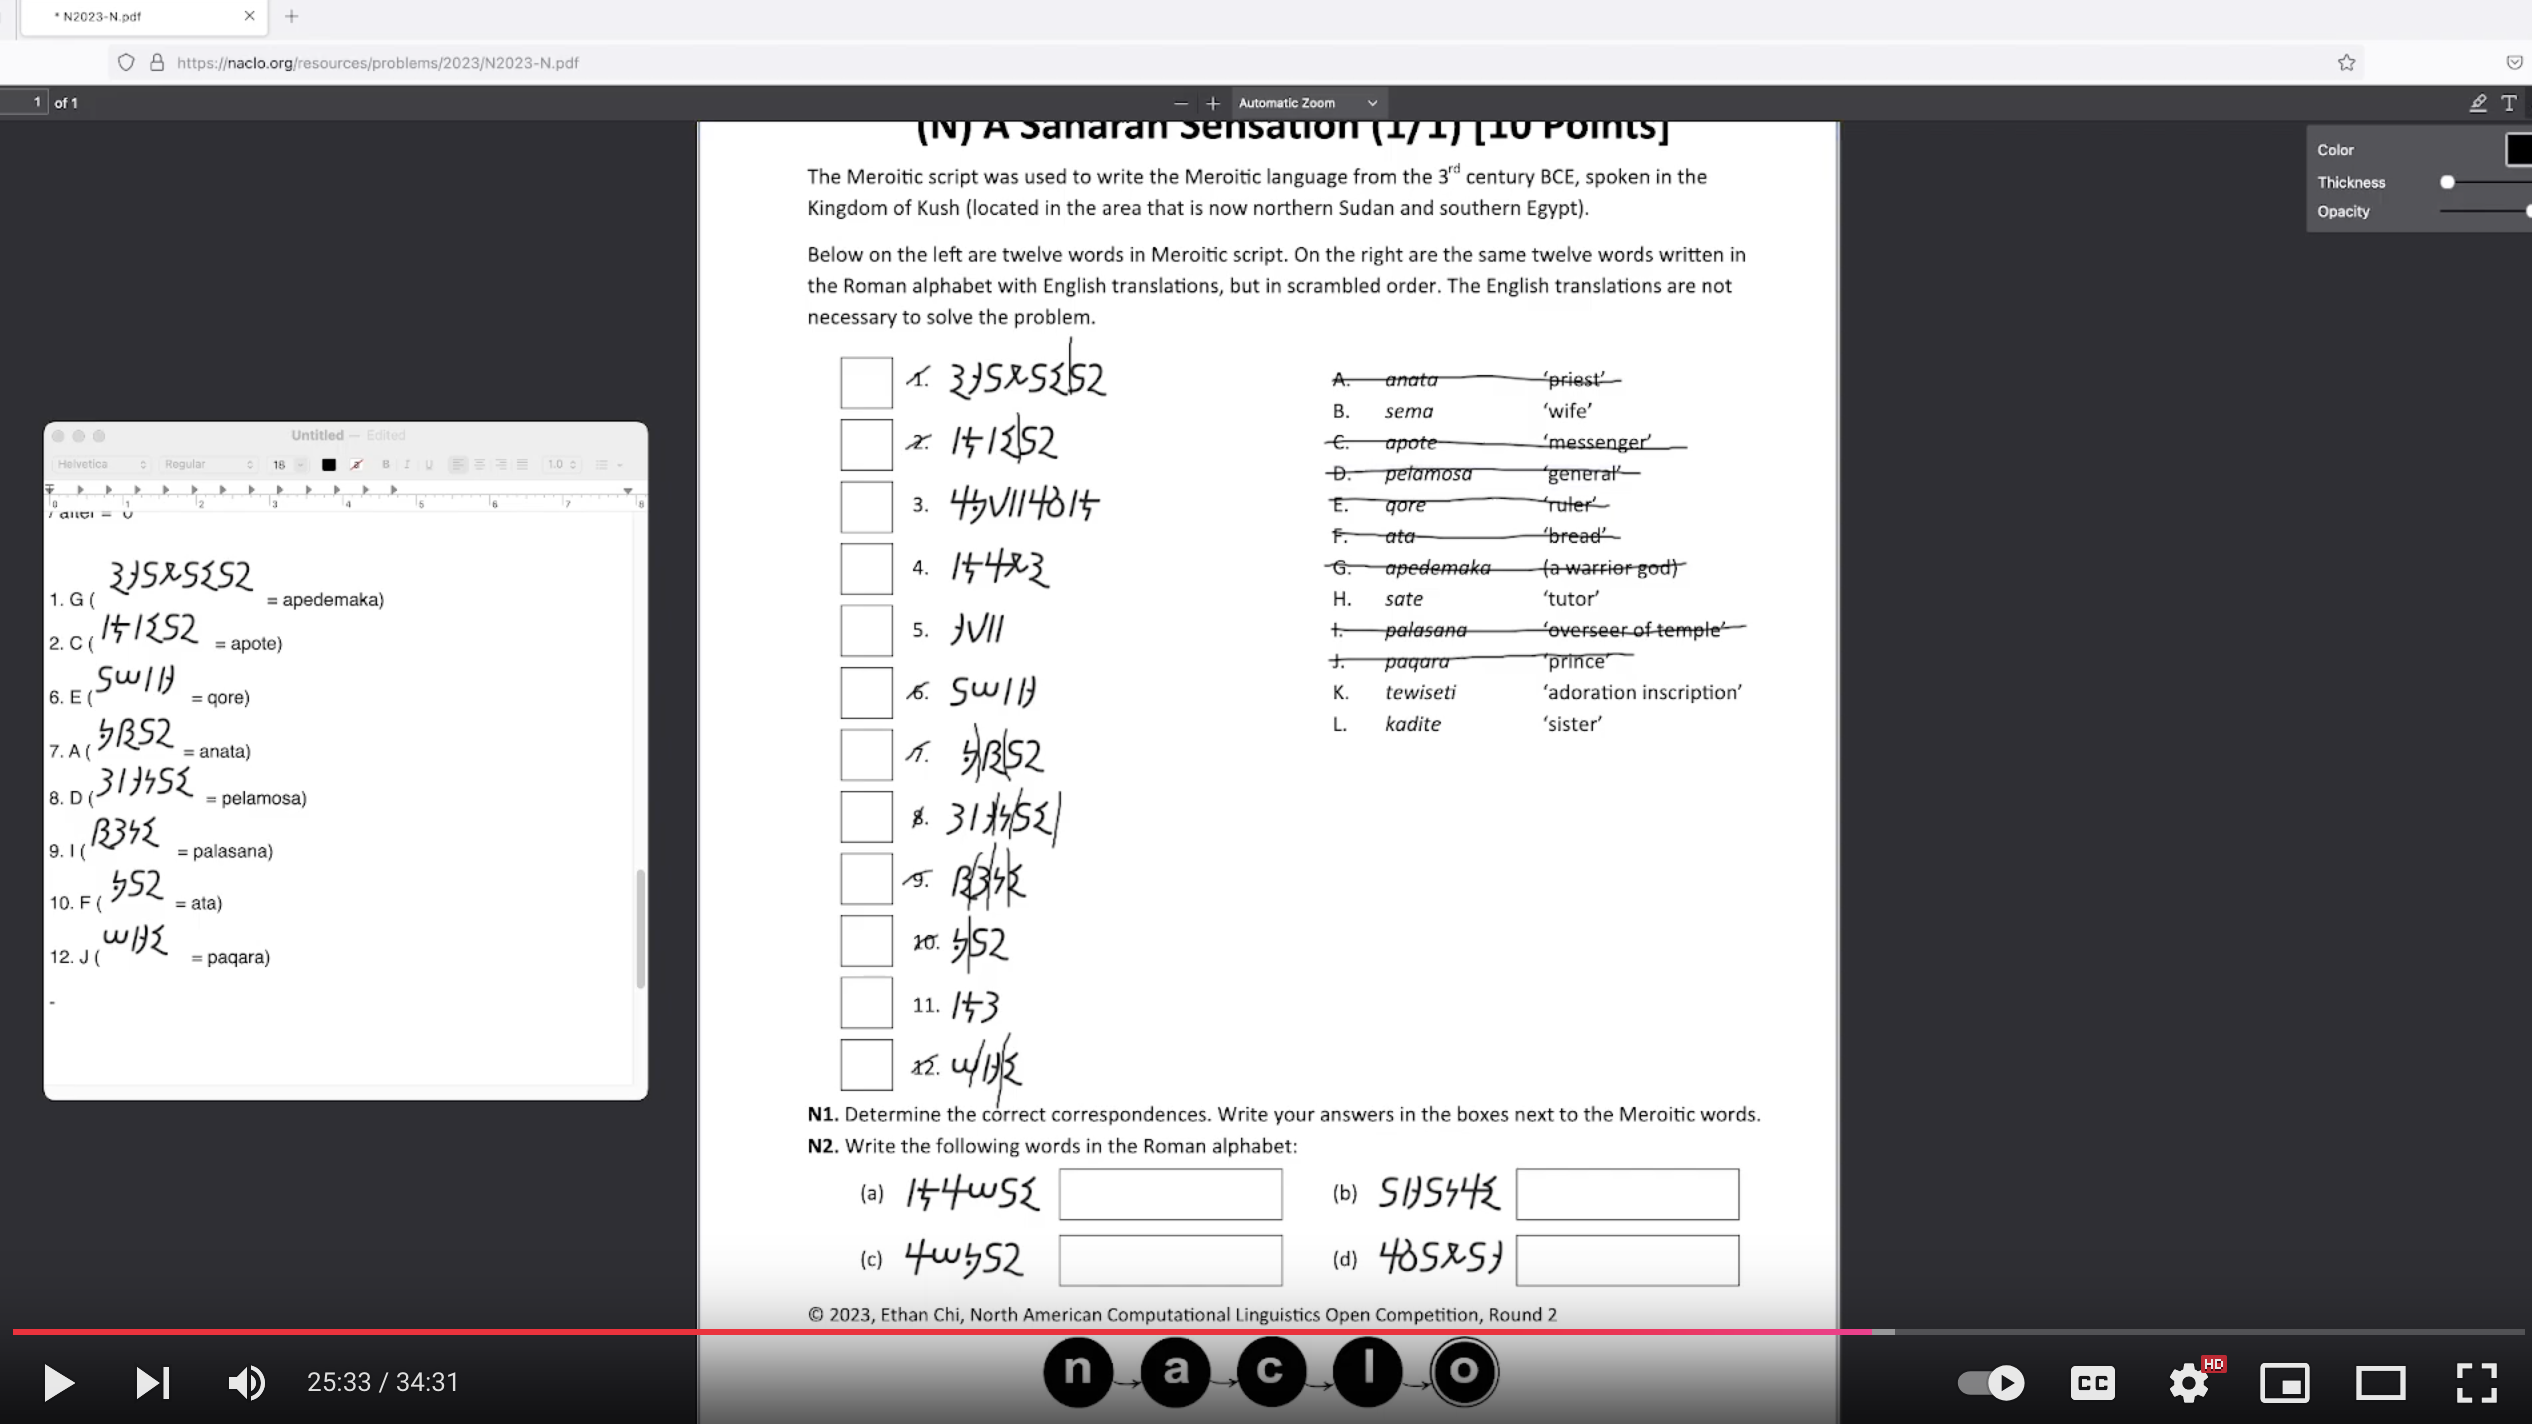
Task: Enable miniplayer mode
Action: [x=2285, y=1383]
